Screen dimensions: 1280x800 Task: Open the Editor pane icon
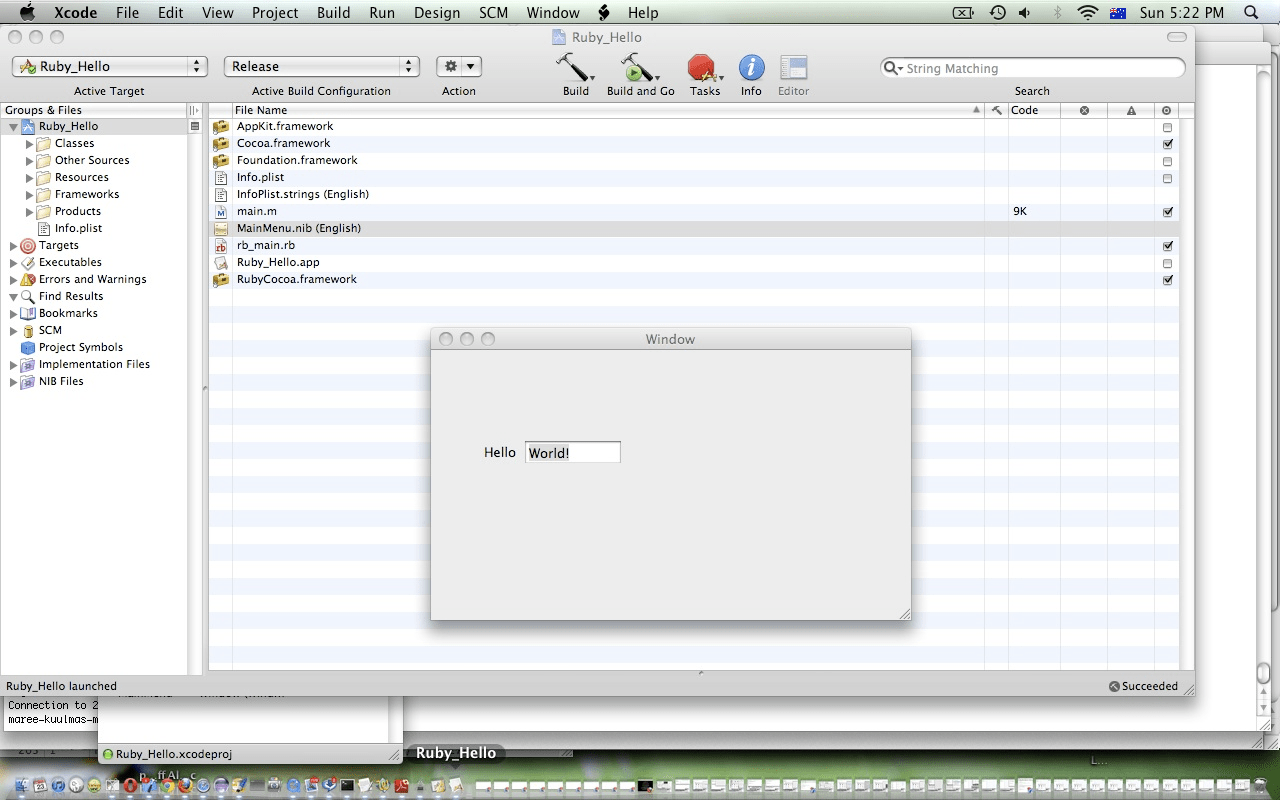pyautogui.click(x=792, y=70)
